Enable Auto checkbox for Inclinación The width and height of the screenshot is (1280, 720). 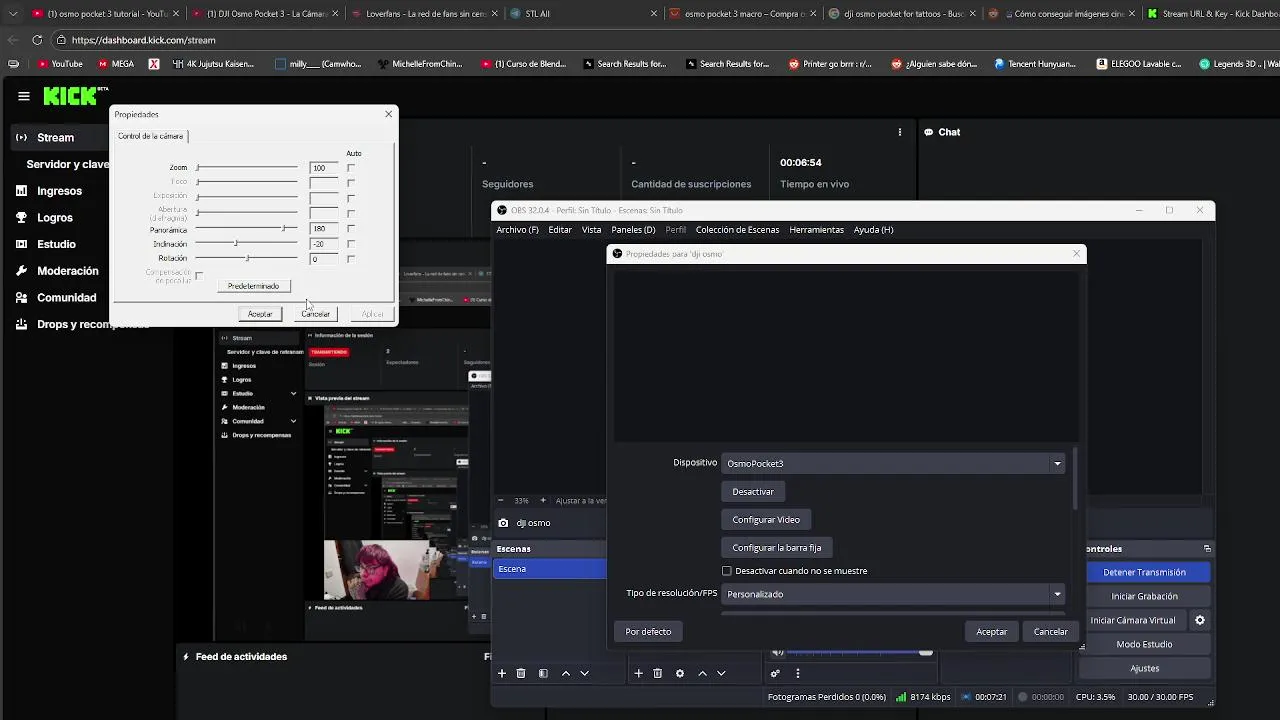coord(351,244)
